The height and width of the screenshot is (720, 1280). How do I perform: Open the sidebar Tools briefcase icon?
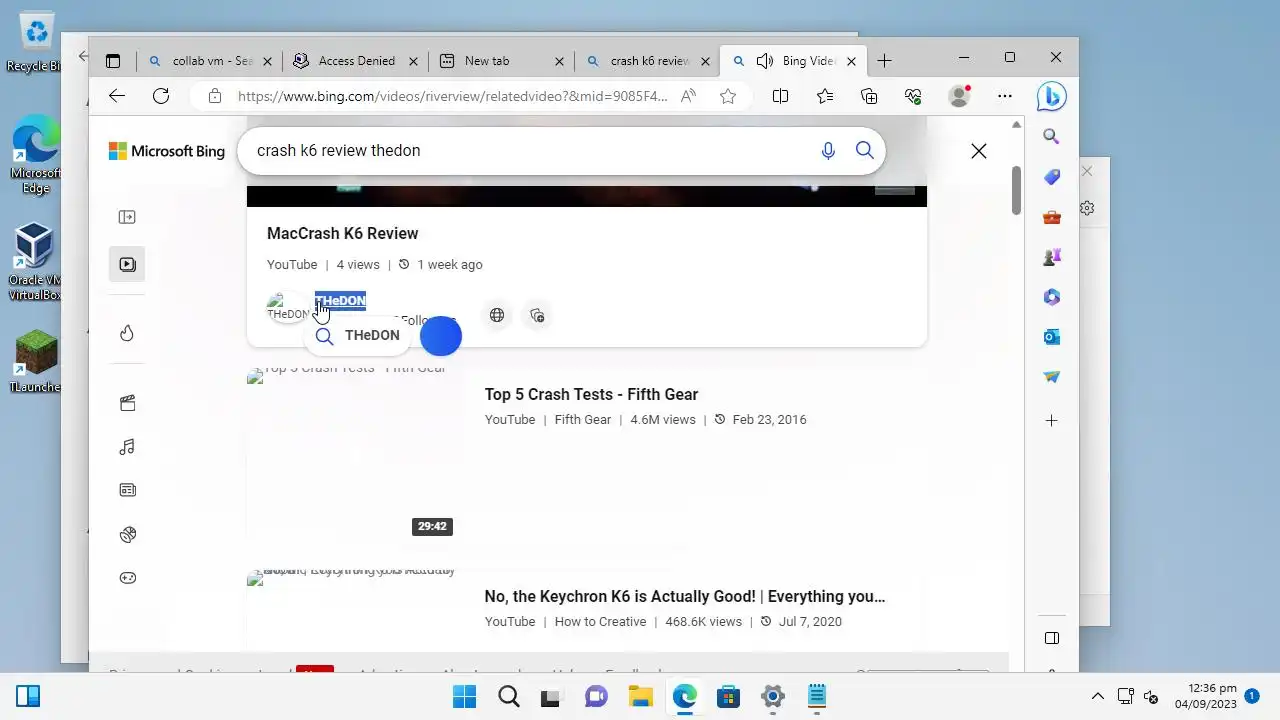click(1051, 217)
